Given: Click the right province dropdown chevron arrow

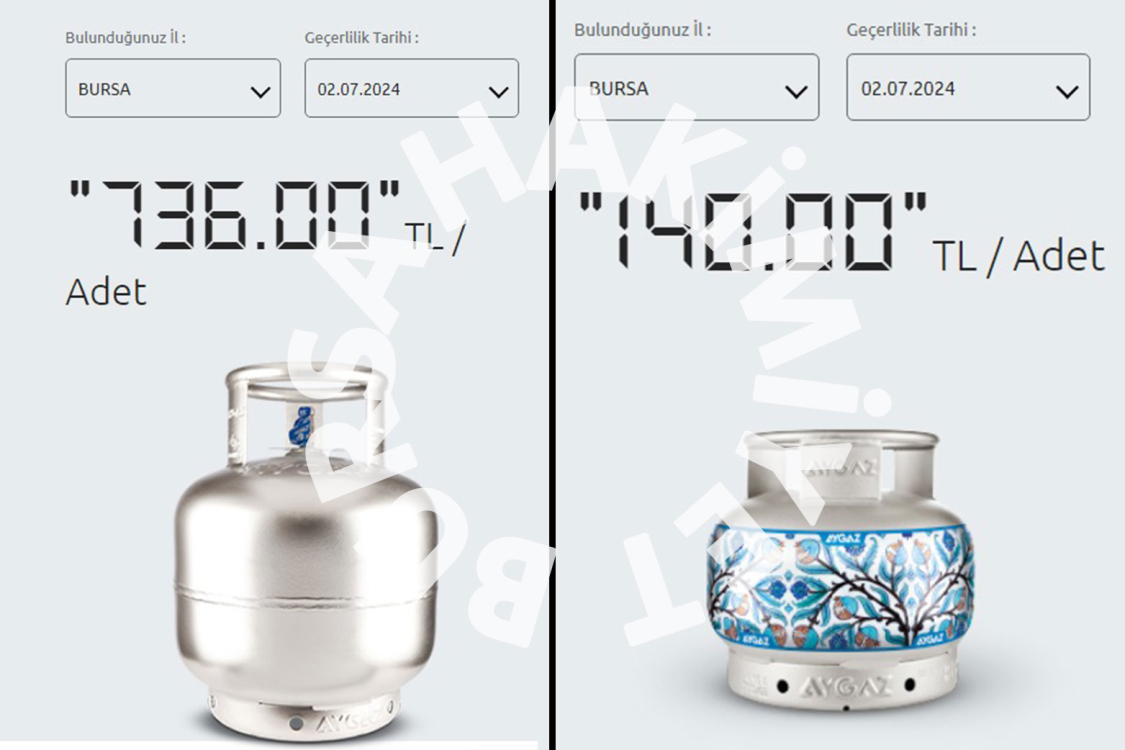Looking at the screenshot, I should point(796,92).
